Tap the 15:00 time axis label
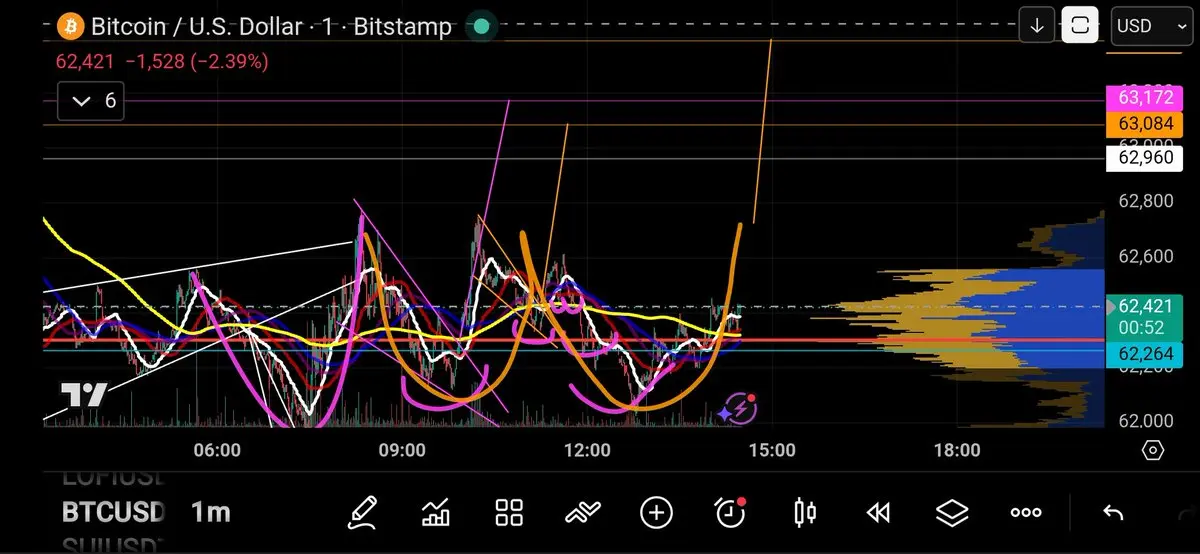The width and height of the screenshot is (1200, 554). coord(772,451)
